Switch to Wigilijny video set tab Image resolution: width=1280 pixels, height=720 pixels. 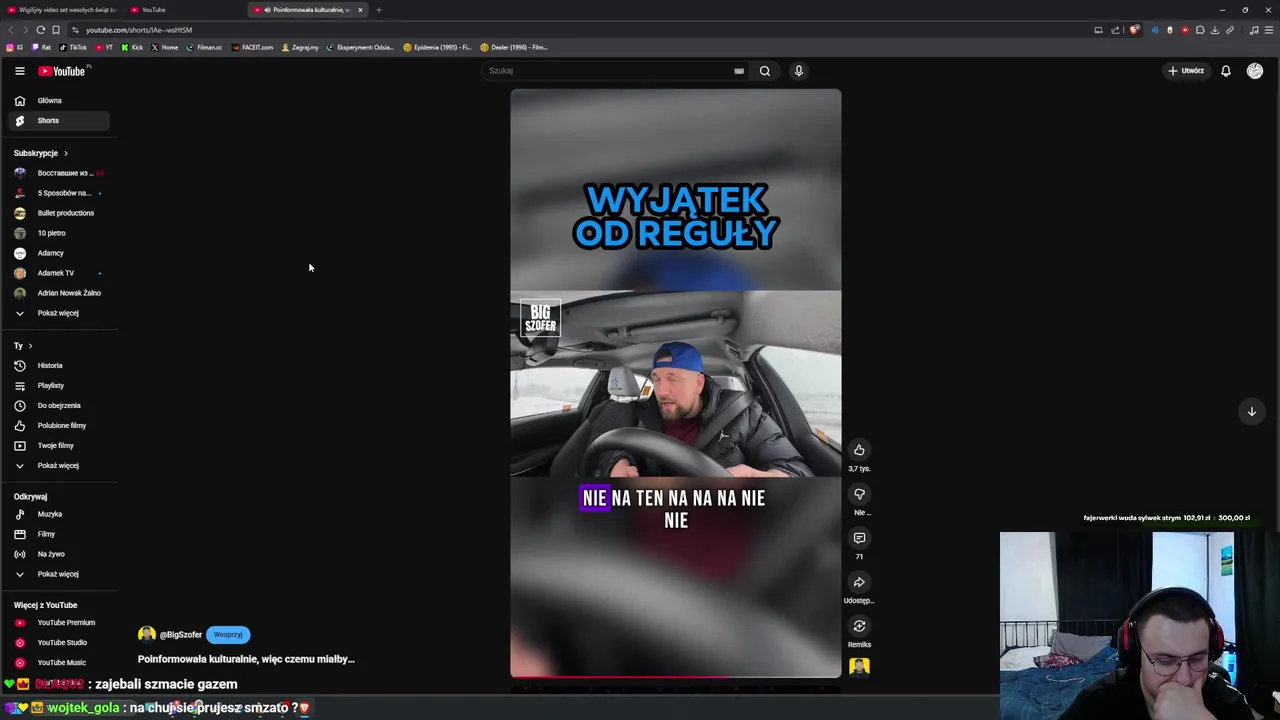62,10
